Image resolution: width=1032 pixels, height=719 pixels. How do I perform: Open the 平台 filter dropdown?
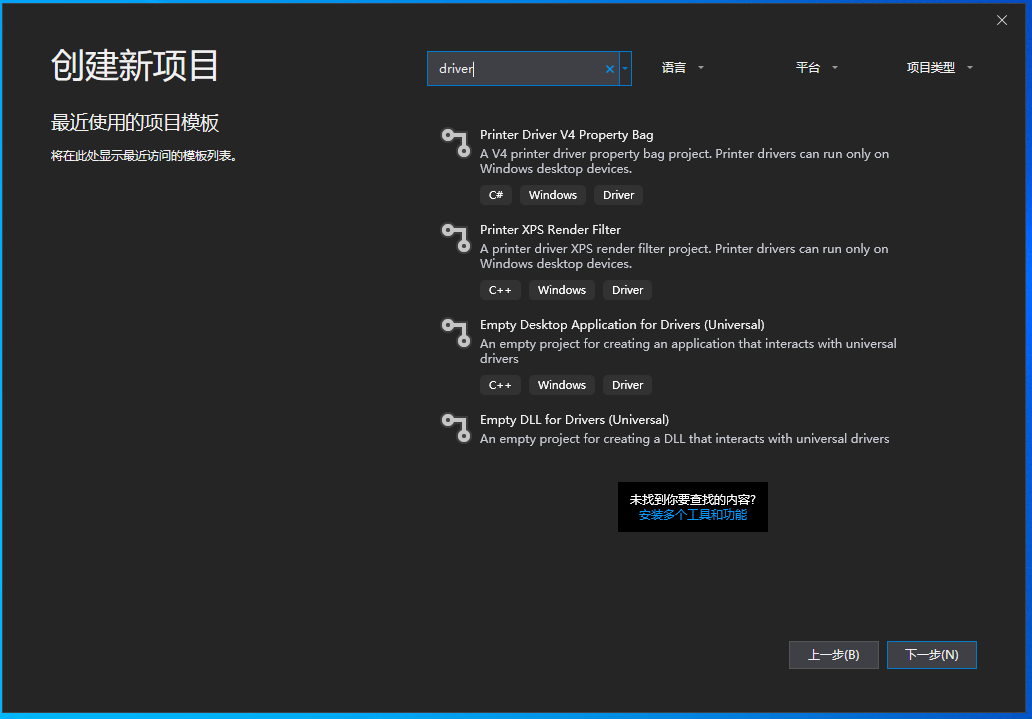815,67
